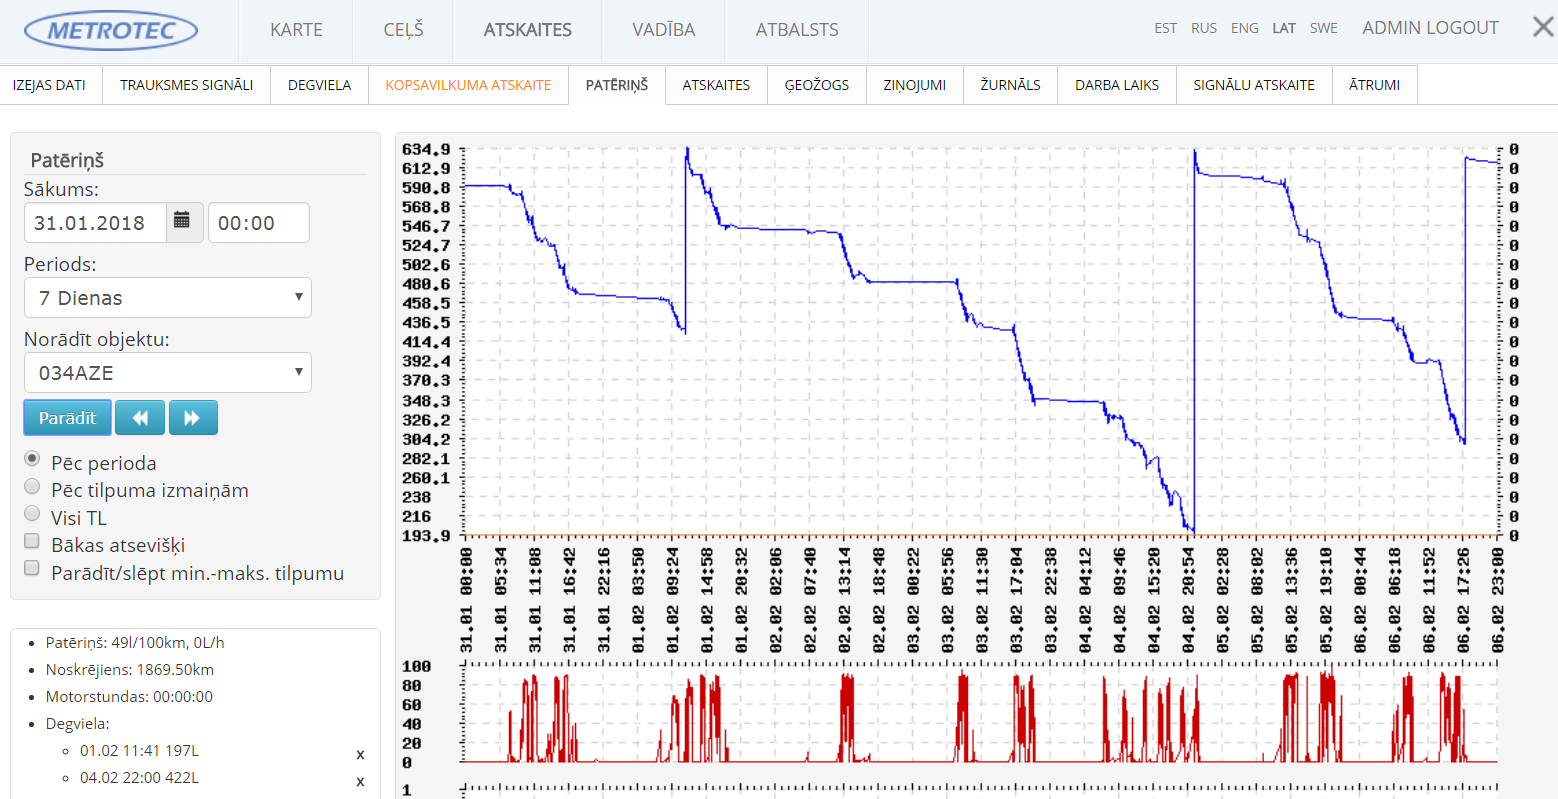Open the Periods '7 Dienas' dropdown
This screenshot has height=799, width=1558.
(167, 298)
